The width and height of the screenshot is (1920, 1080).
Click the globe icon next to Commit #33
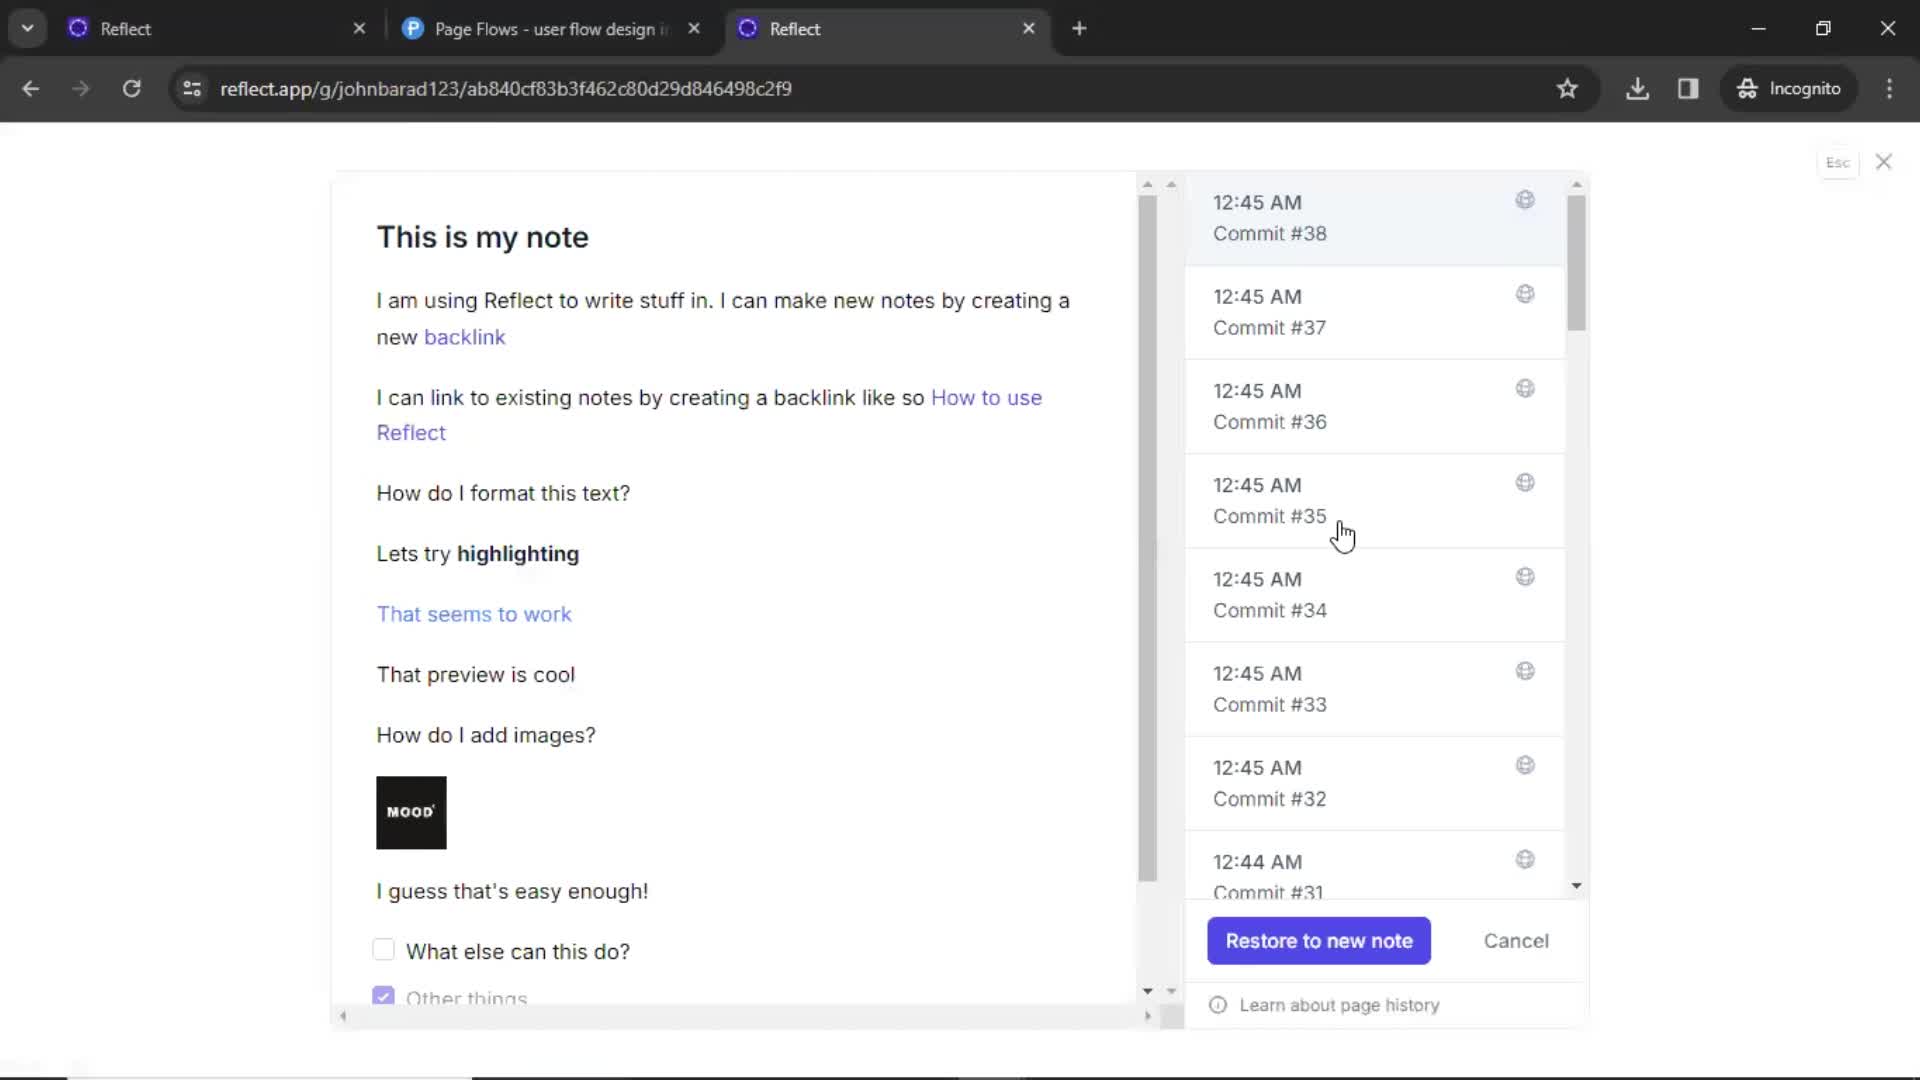tap(1524, 671)
